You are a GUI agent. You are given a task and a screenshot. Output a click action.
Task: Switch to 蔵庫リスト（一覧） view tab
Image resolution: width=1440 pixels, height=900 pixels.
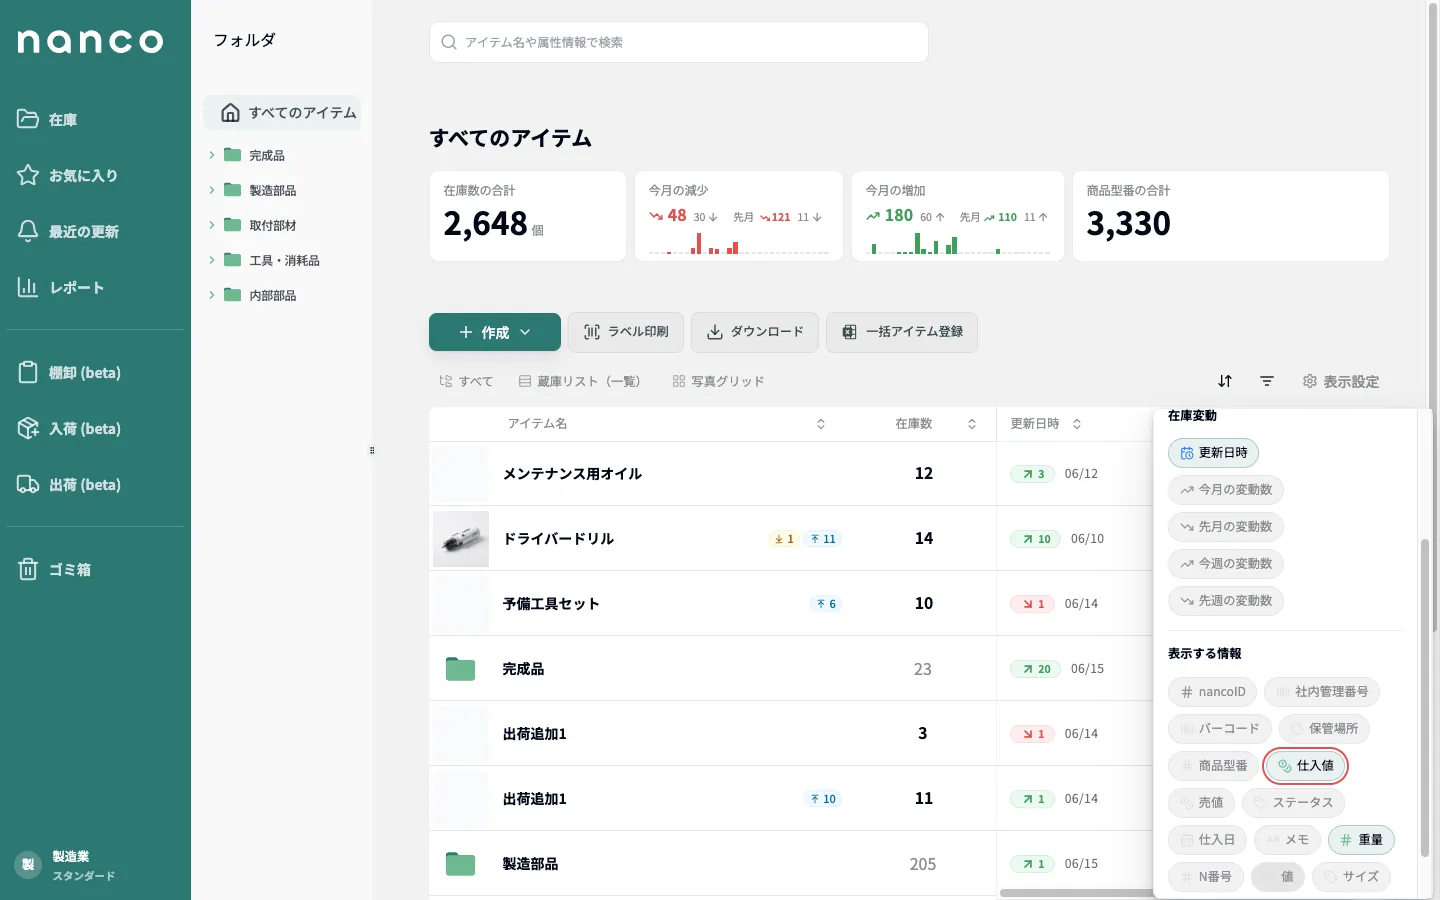[x=579, y=381]
